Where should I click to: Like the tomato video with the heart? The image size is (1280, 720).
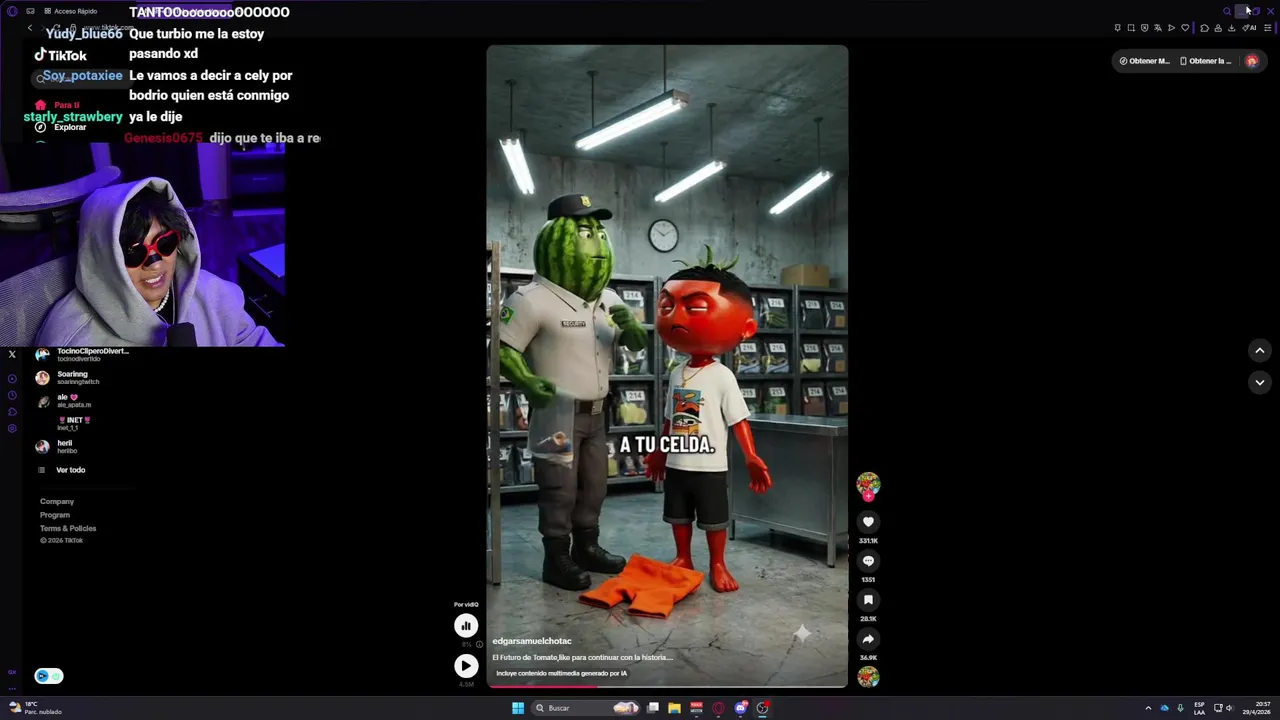coord(868,522)
